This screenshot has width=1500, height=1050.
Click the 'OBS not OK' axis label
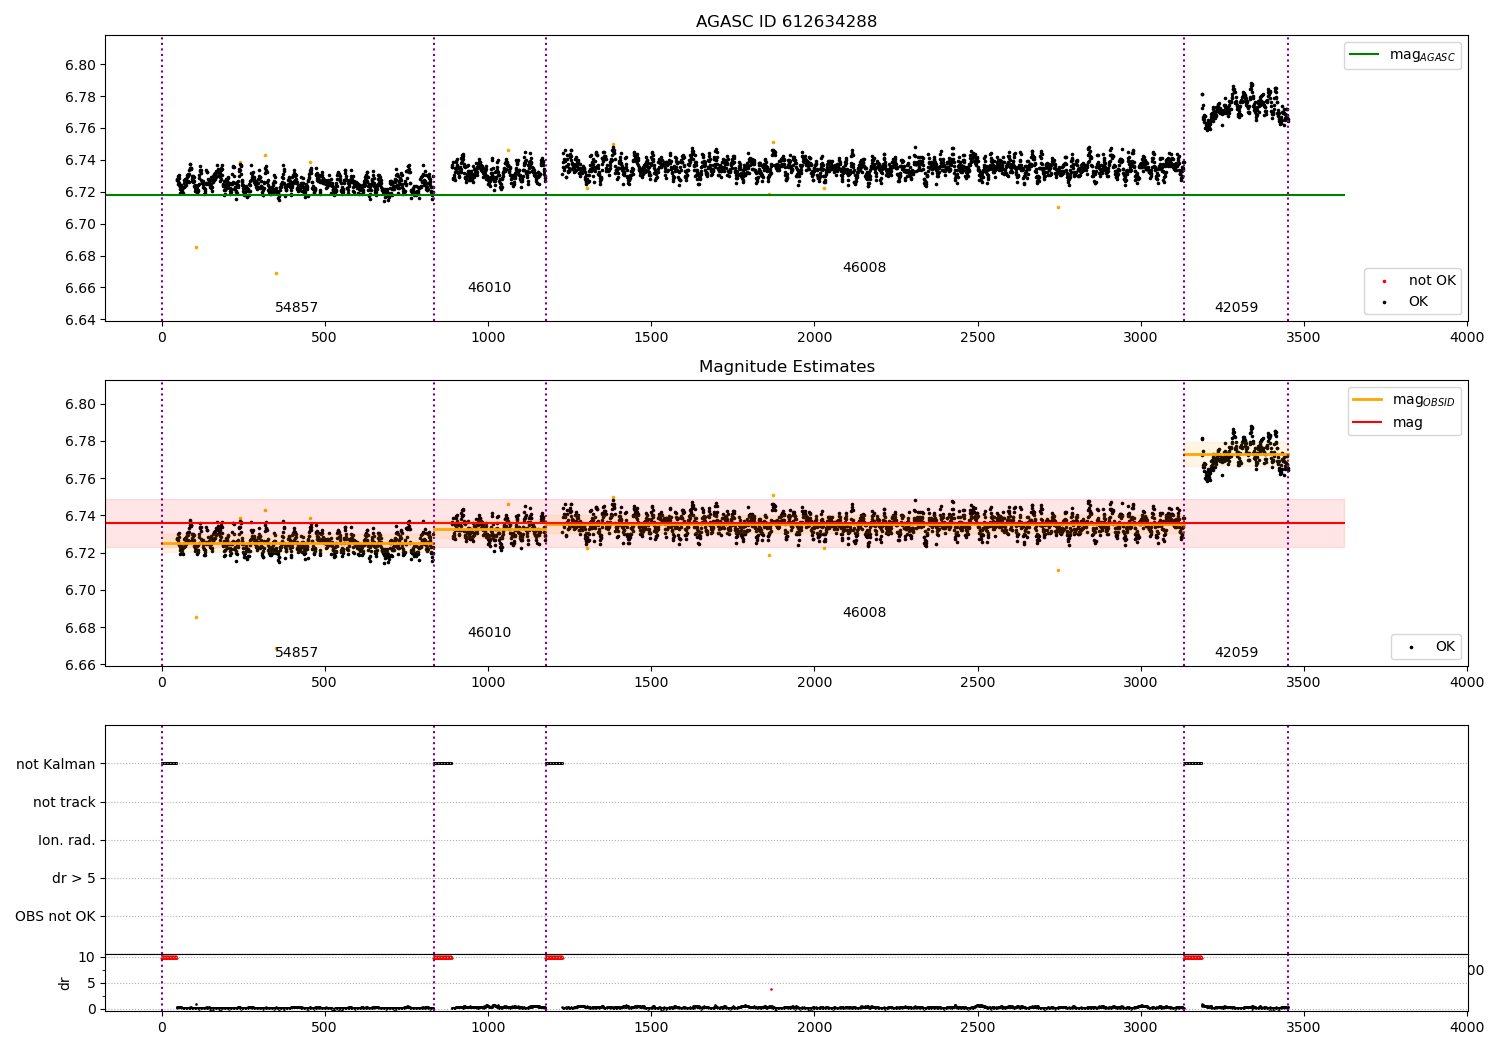click(55, 916)
